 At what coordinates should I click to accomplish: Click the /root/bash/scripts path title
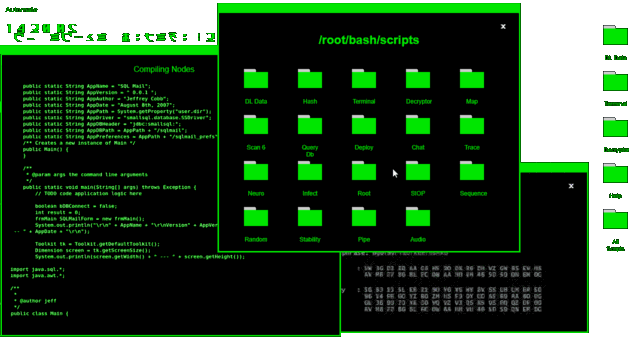[x=369, y=40]
